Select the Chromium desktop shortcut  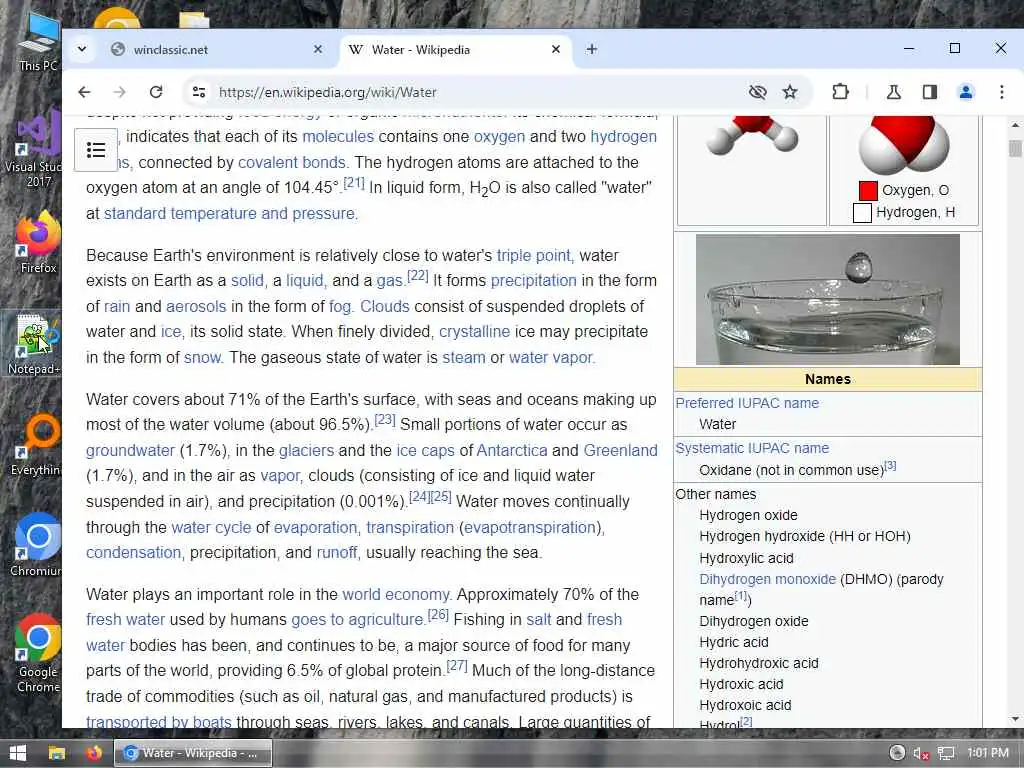pyautogui.click(x=37, y=546)
